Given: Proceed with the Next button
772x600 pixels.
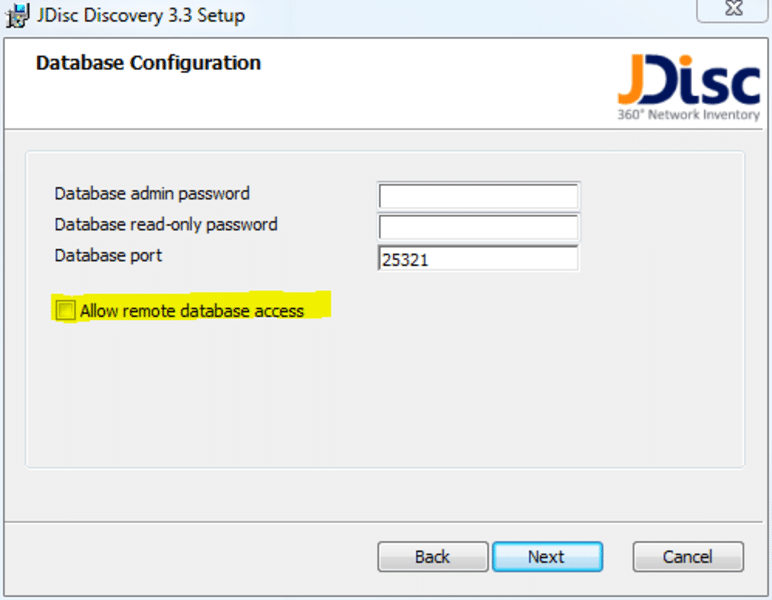Looking at the screenshot, I should click(547, 557).
